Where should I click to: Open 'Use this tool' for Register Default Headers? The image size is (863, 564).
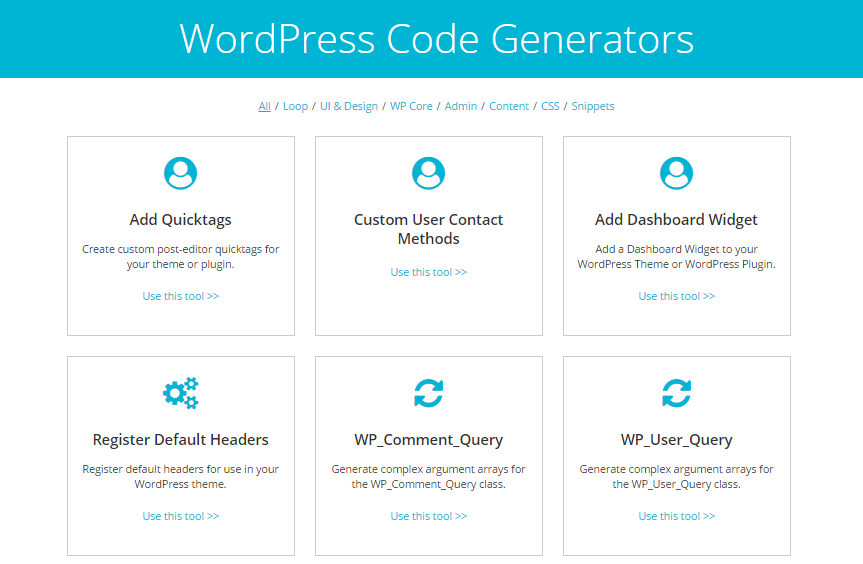coord(181,516)
